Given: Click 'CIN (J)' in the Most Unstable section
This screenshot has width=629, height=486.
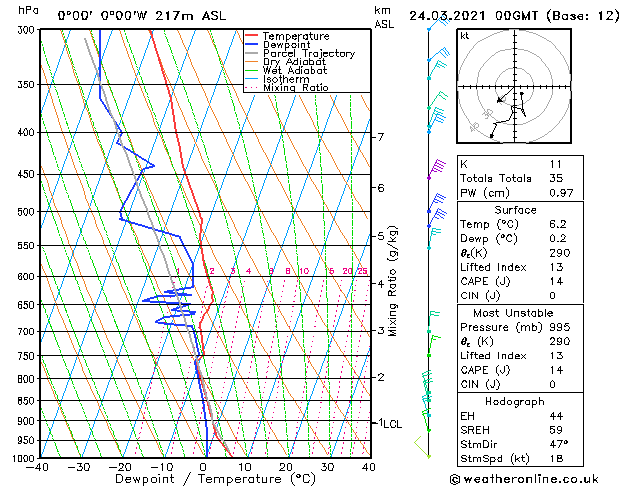Looking at the screenshot, I should pos(480,385).
